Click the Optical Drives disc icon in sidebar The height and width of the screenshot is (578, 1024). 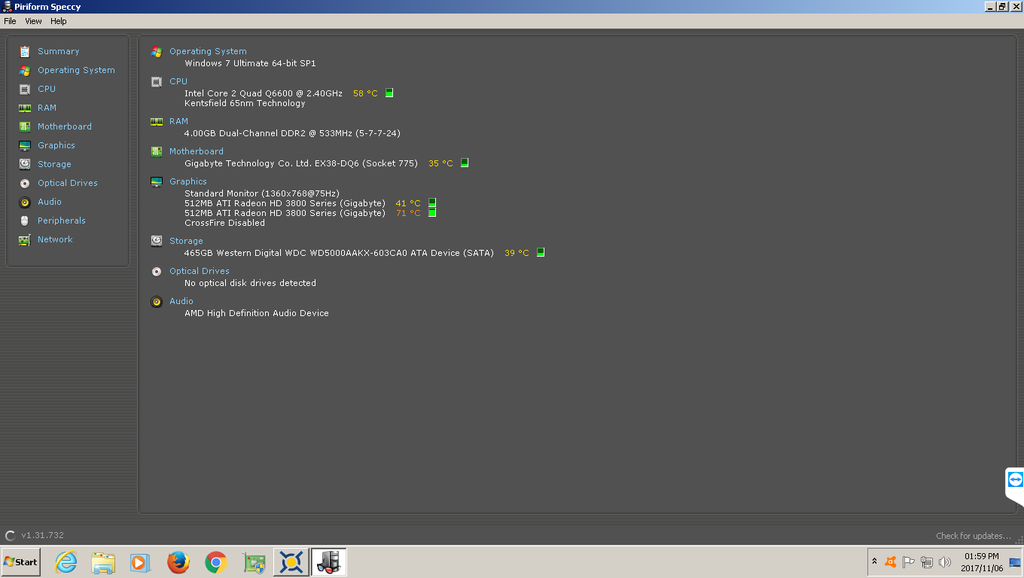point(25,184)
